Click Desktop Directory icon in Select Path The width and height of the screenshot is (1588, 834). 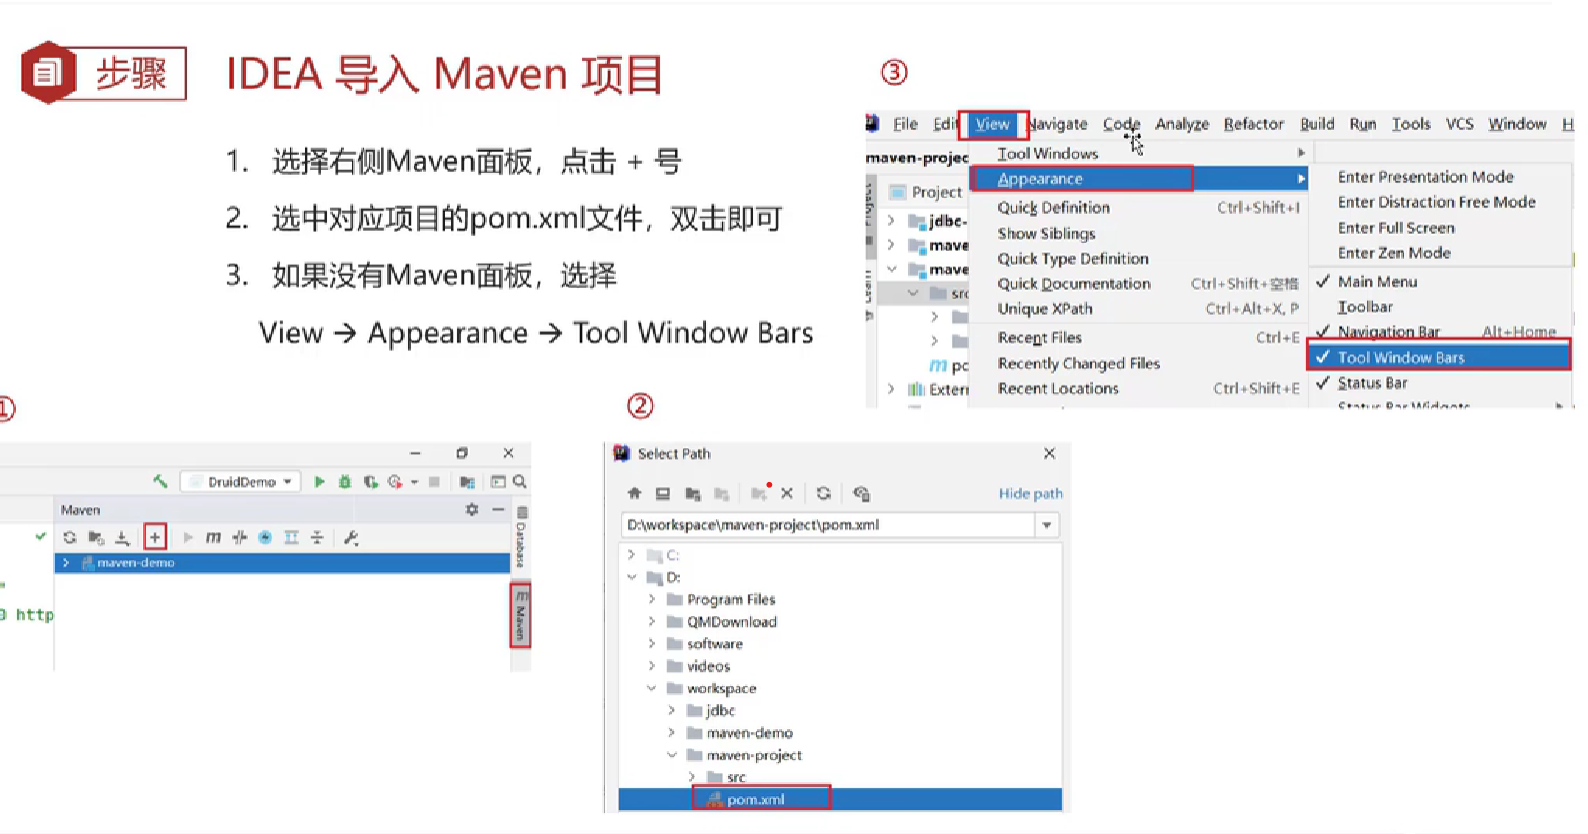(x=663, y=493)
